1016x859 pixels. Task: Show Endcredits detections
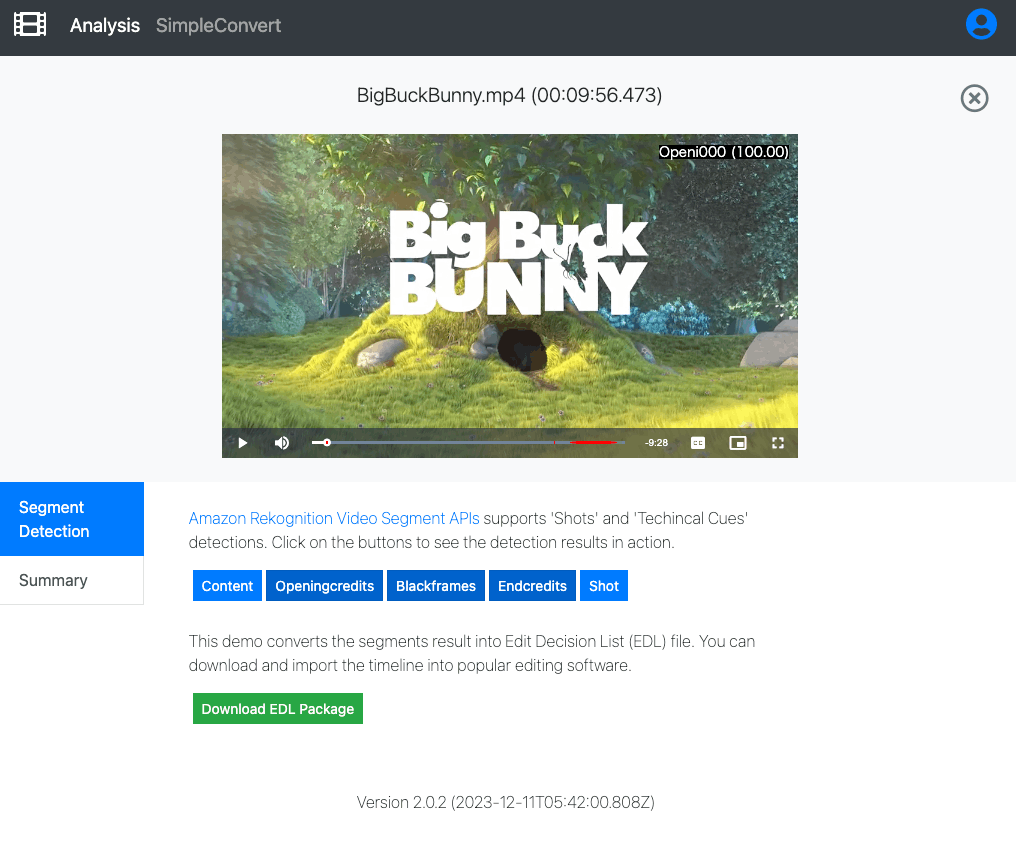pyautogui.click(x=533, y=586)
